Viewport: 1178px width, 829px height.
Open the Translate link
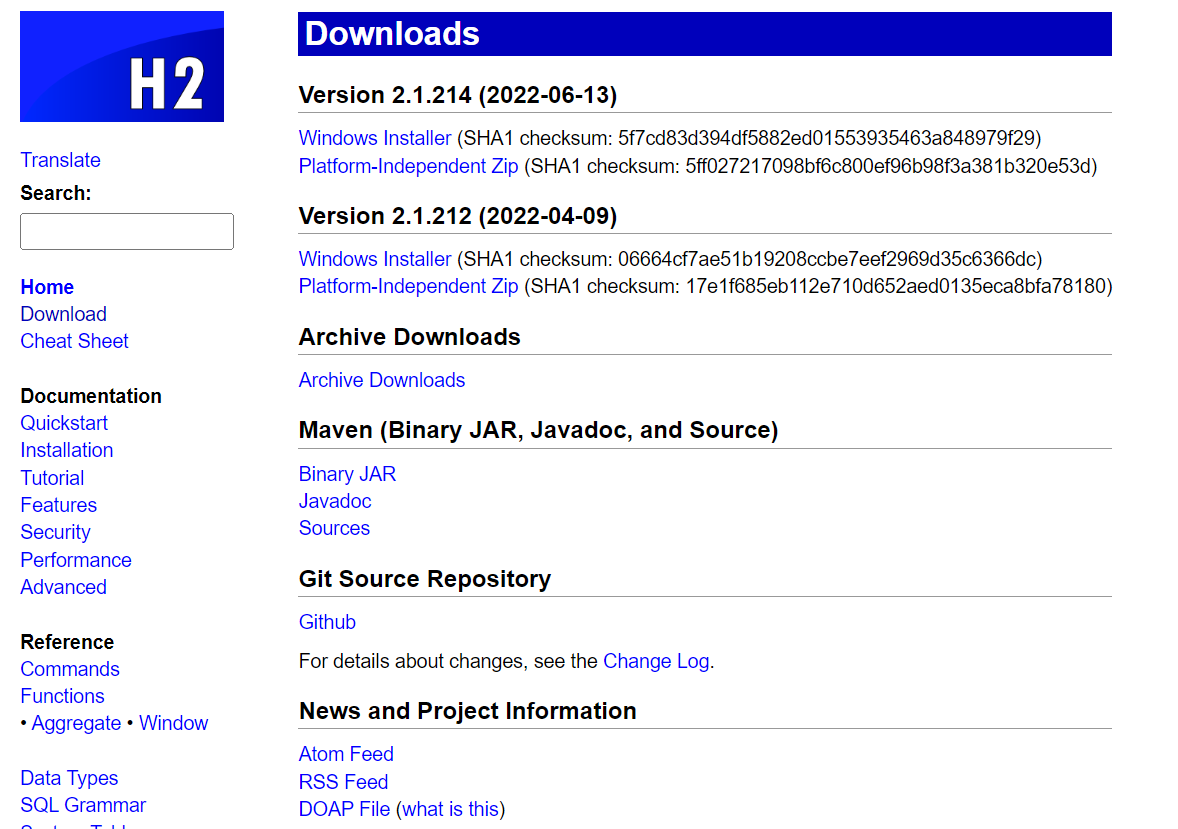pos(60,160)
